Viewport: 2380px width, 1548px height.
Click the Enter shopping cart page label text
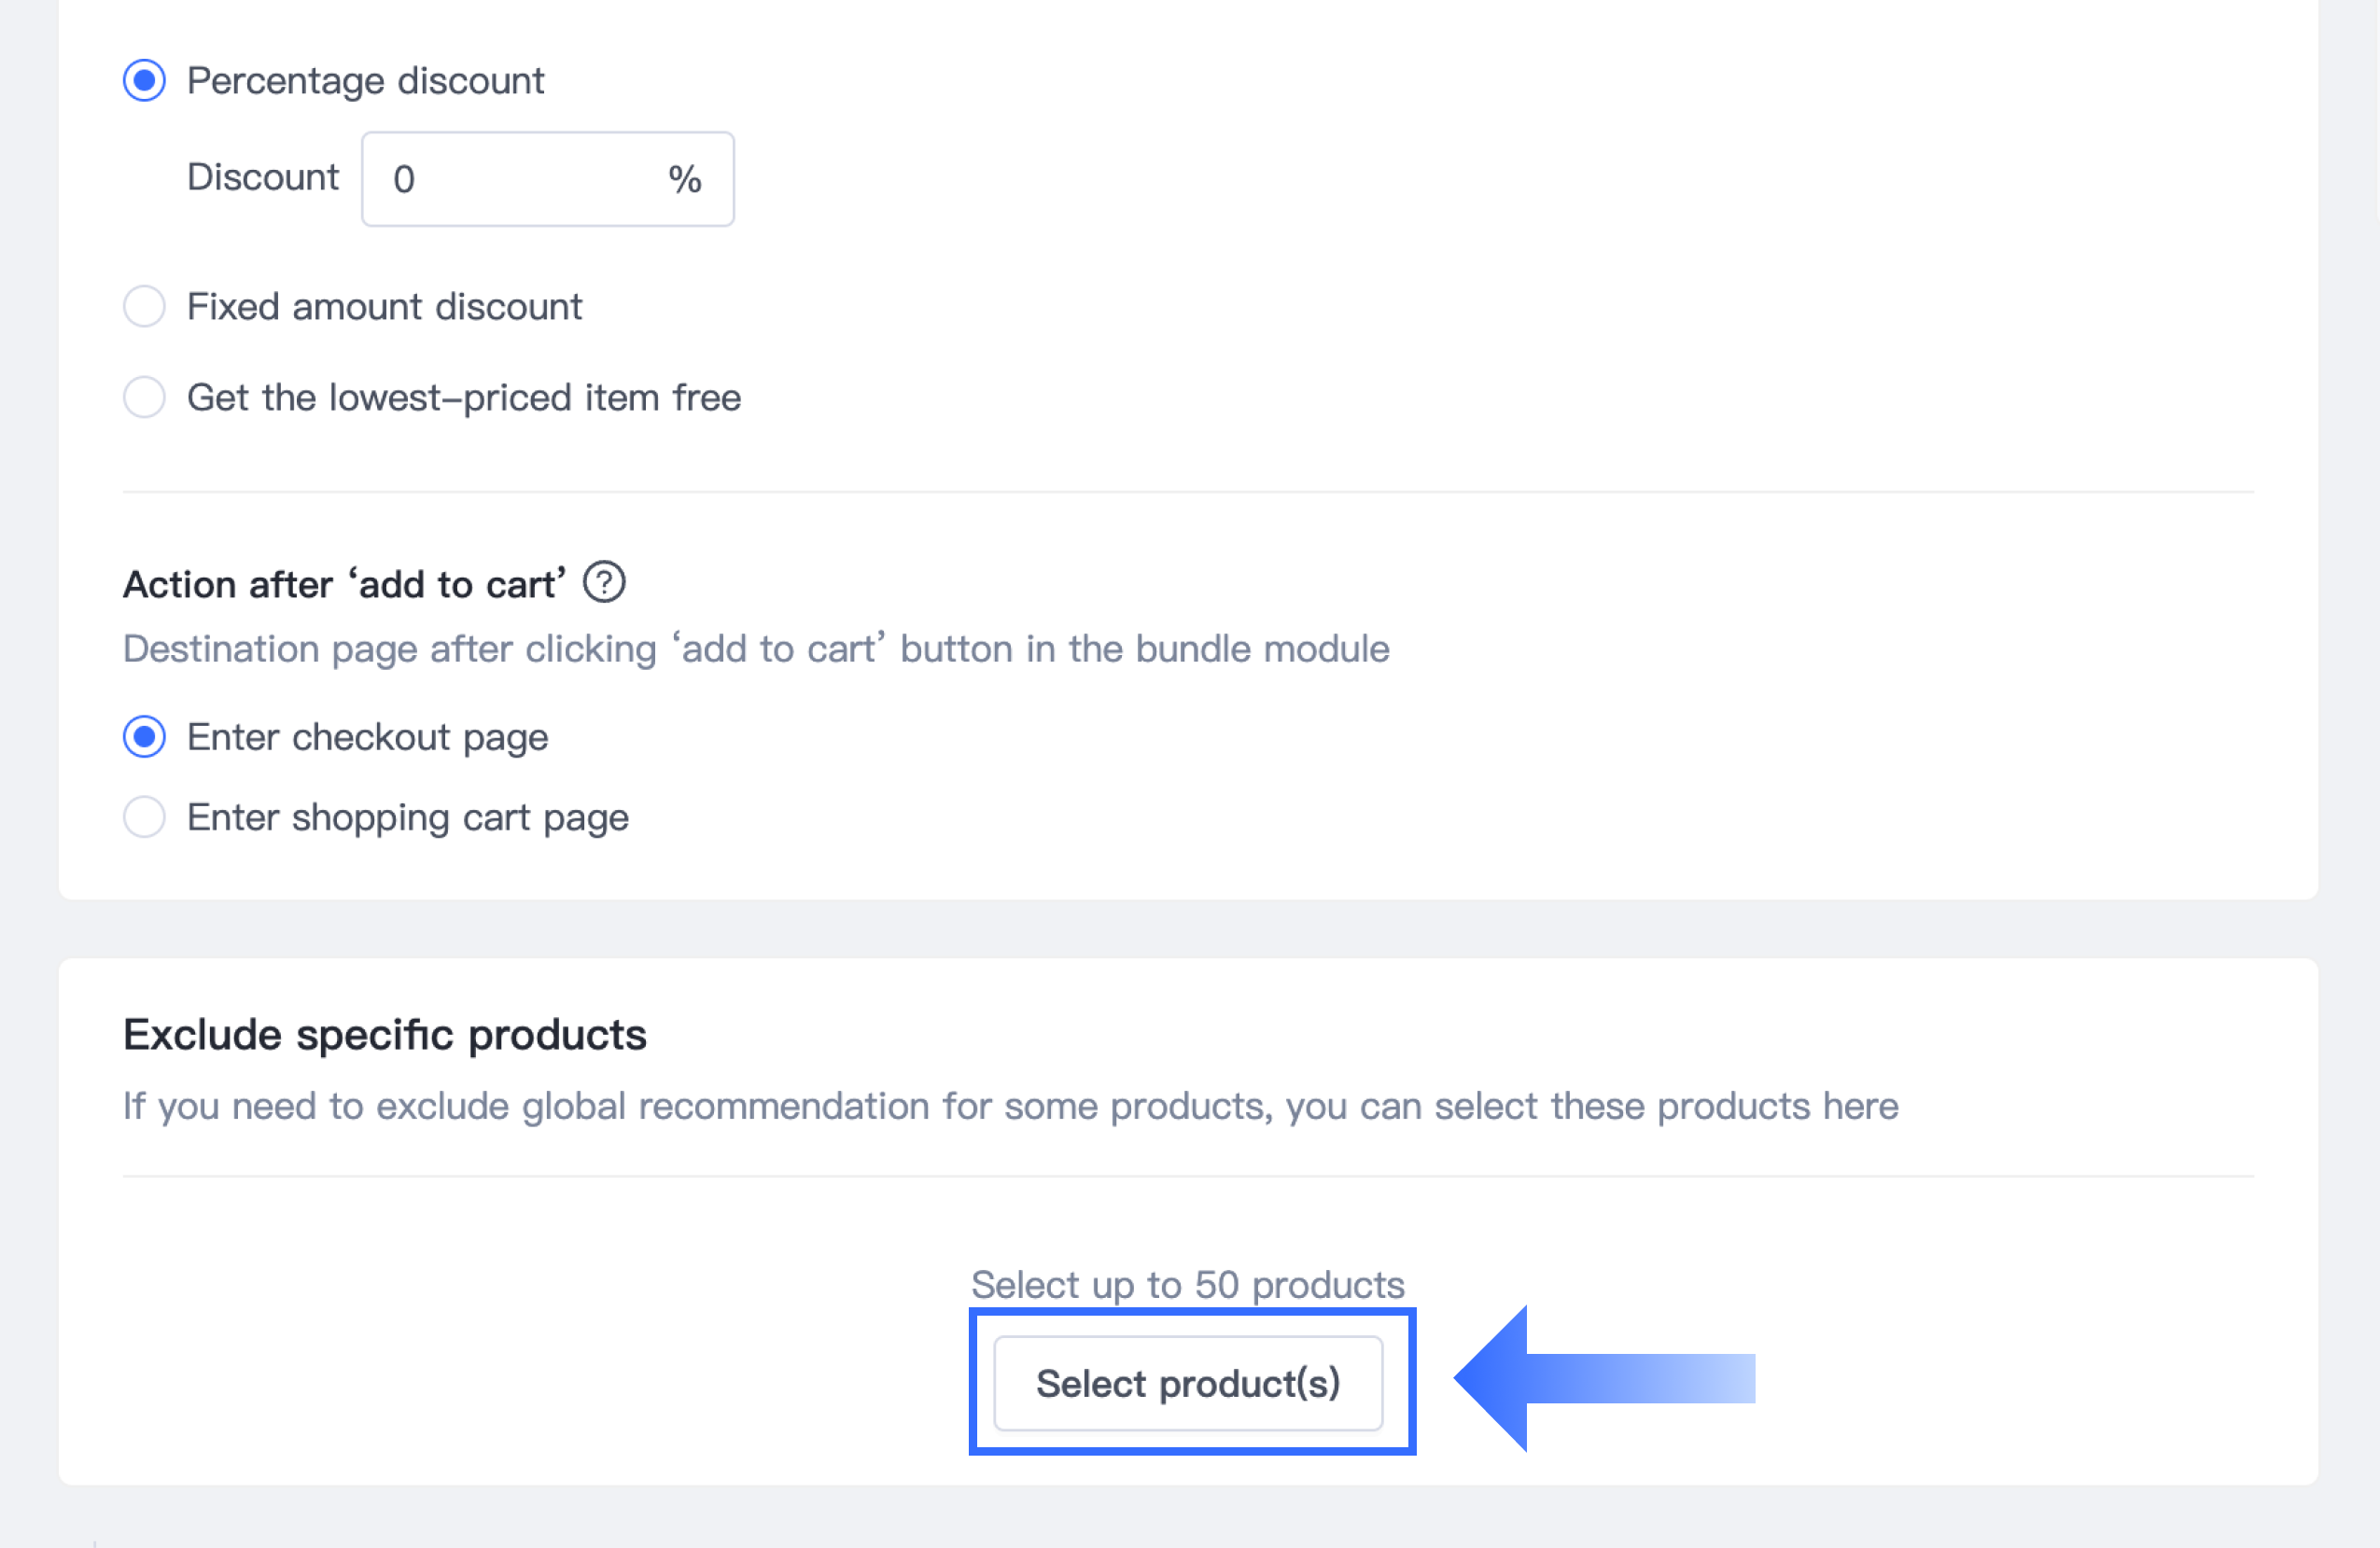[407, 817]
